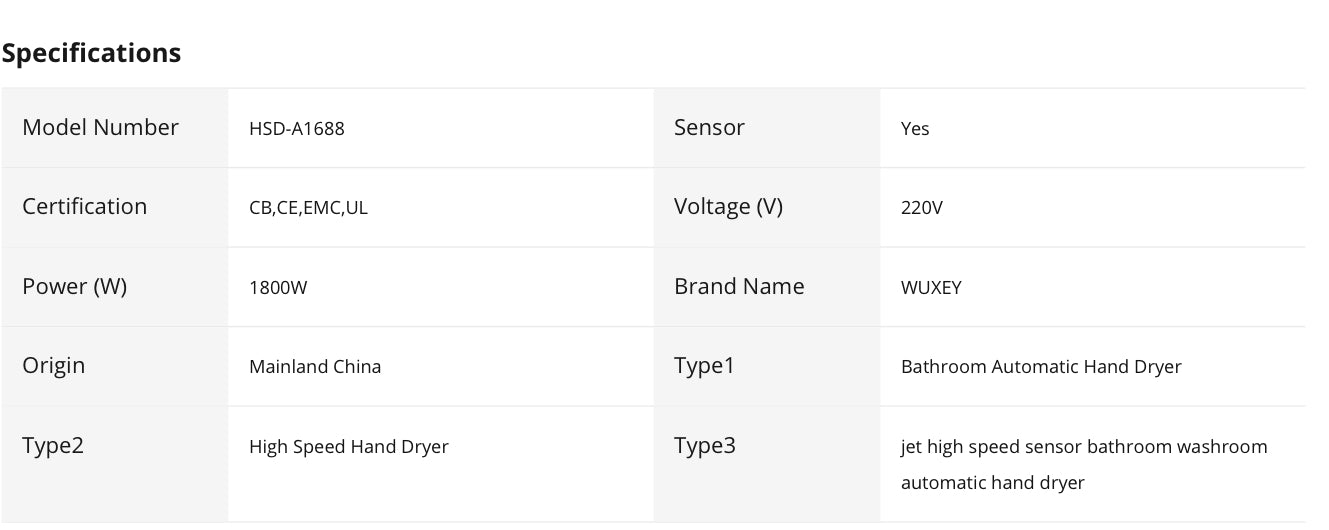Select High Speed Hand Dryer value
Screen dimensions: 1329x530
click(349, 447)
